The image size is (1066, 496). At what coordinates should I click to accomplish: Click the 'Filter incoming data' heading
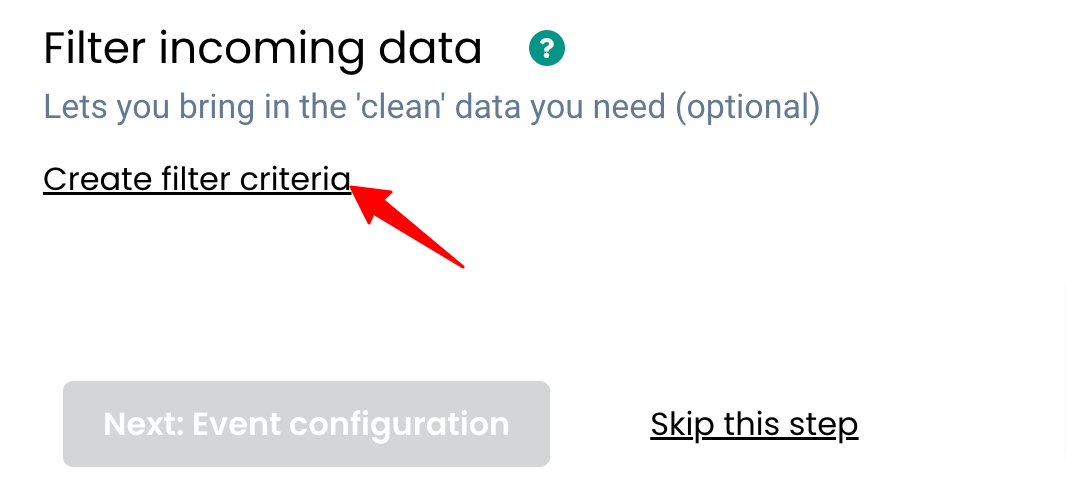pyautogui.click(x=263, y=49)
